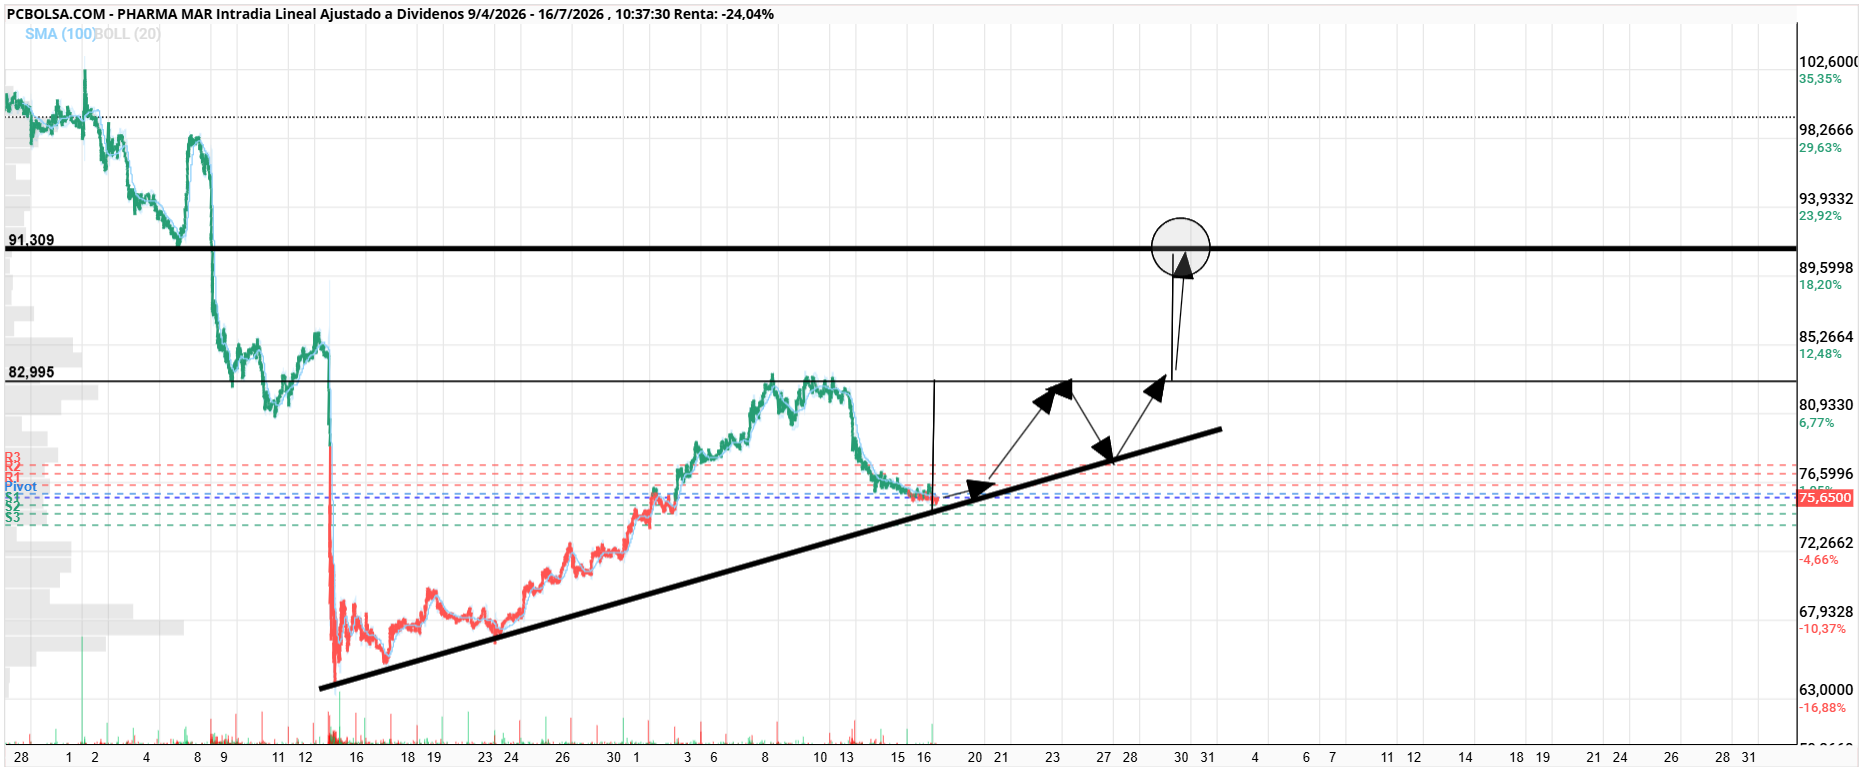Click the 63,0000 price axis label
Image resolution: width=1863 pixels, height=771 pixels.
[x=1826, y=690]
